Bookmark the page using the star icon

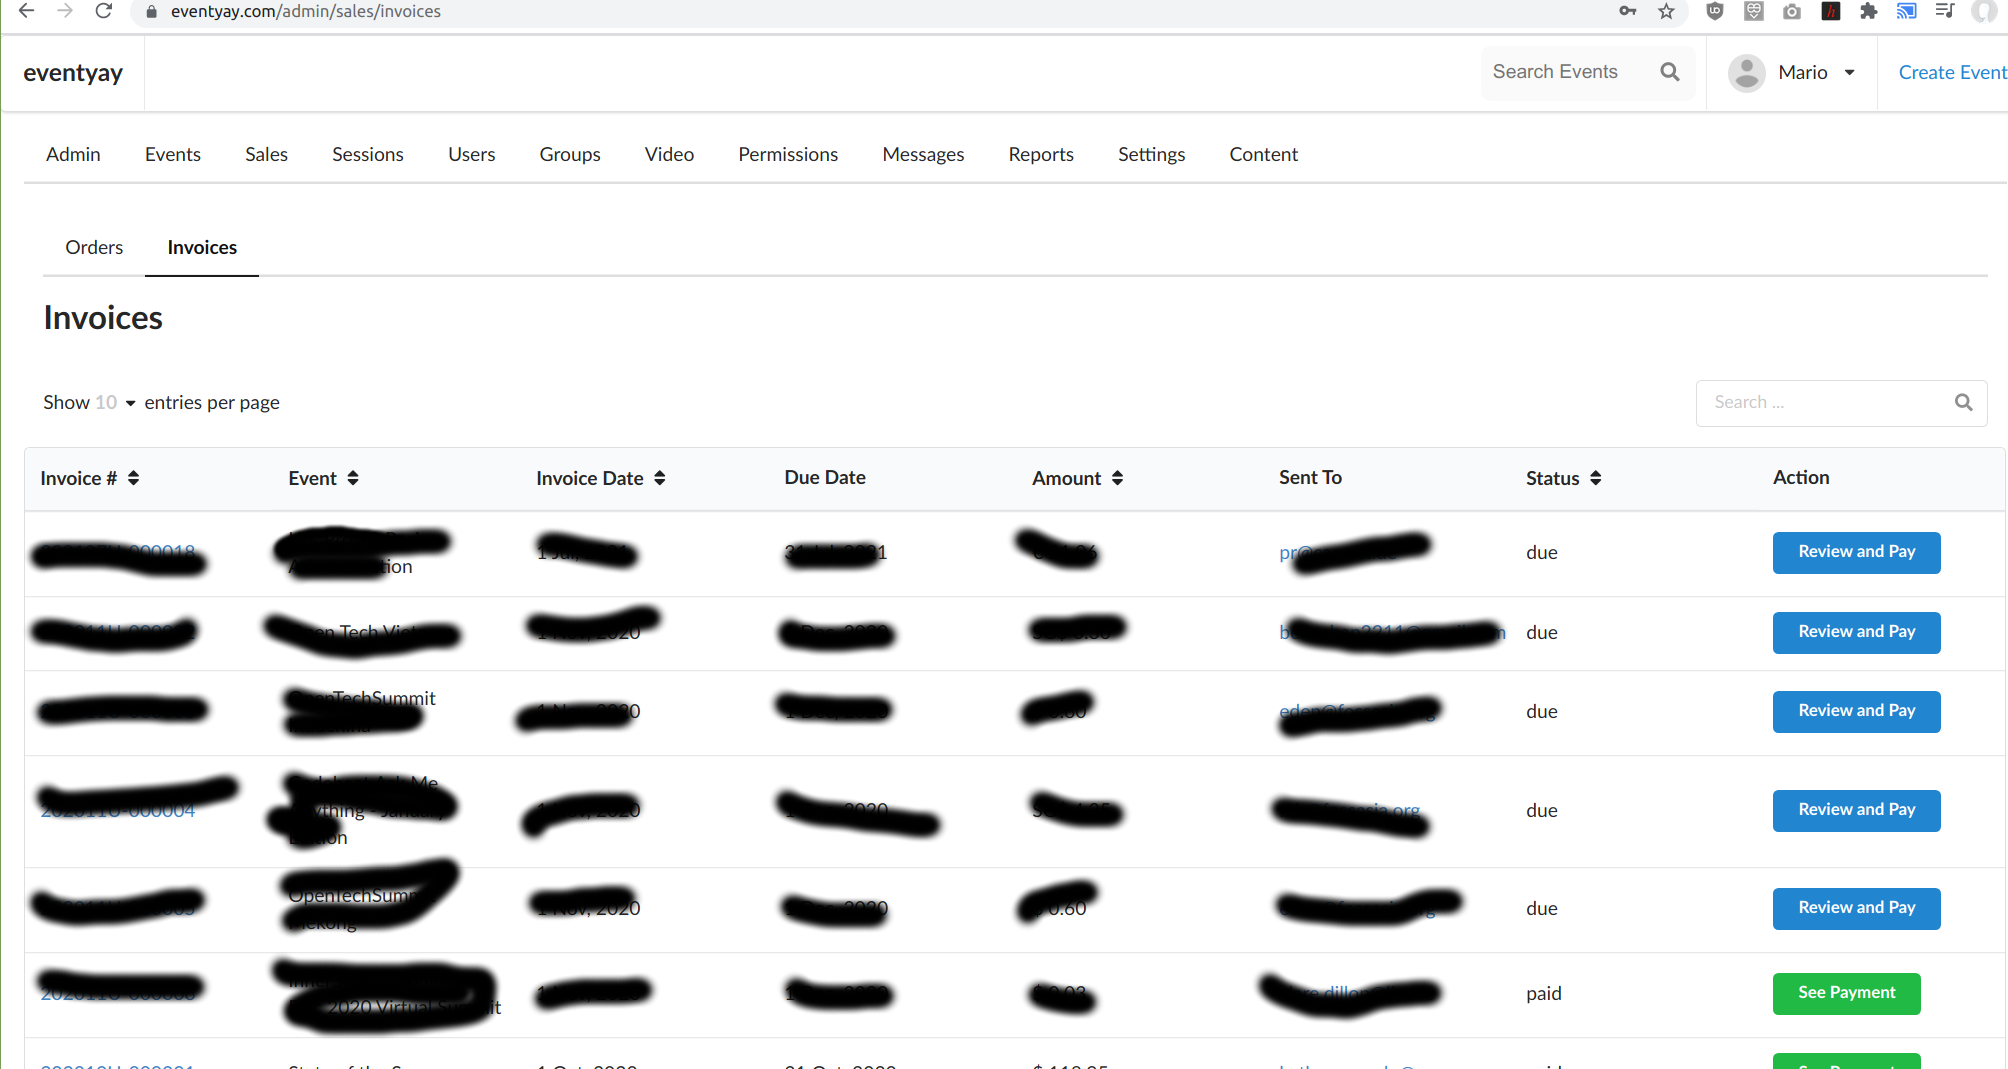[1667, 12]
